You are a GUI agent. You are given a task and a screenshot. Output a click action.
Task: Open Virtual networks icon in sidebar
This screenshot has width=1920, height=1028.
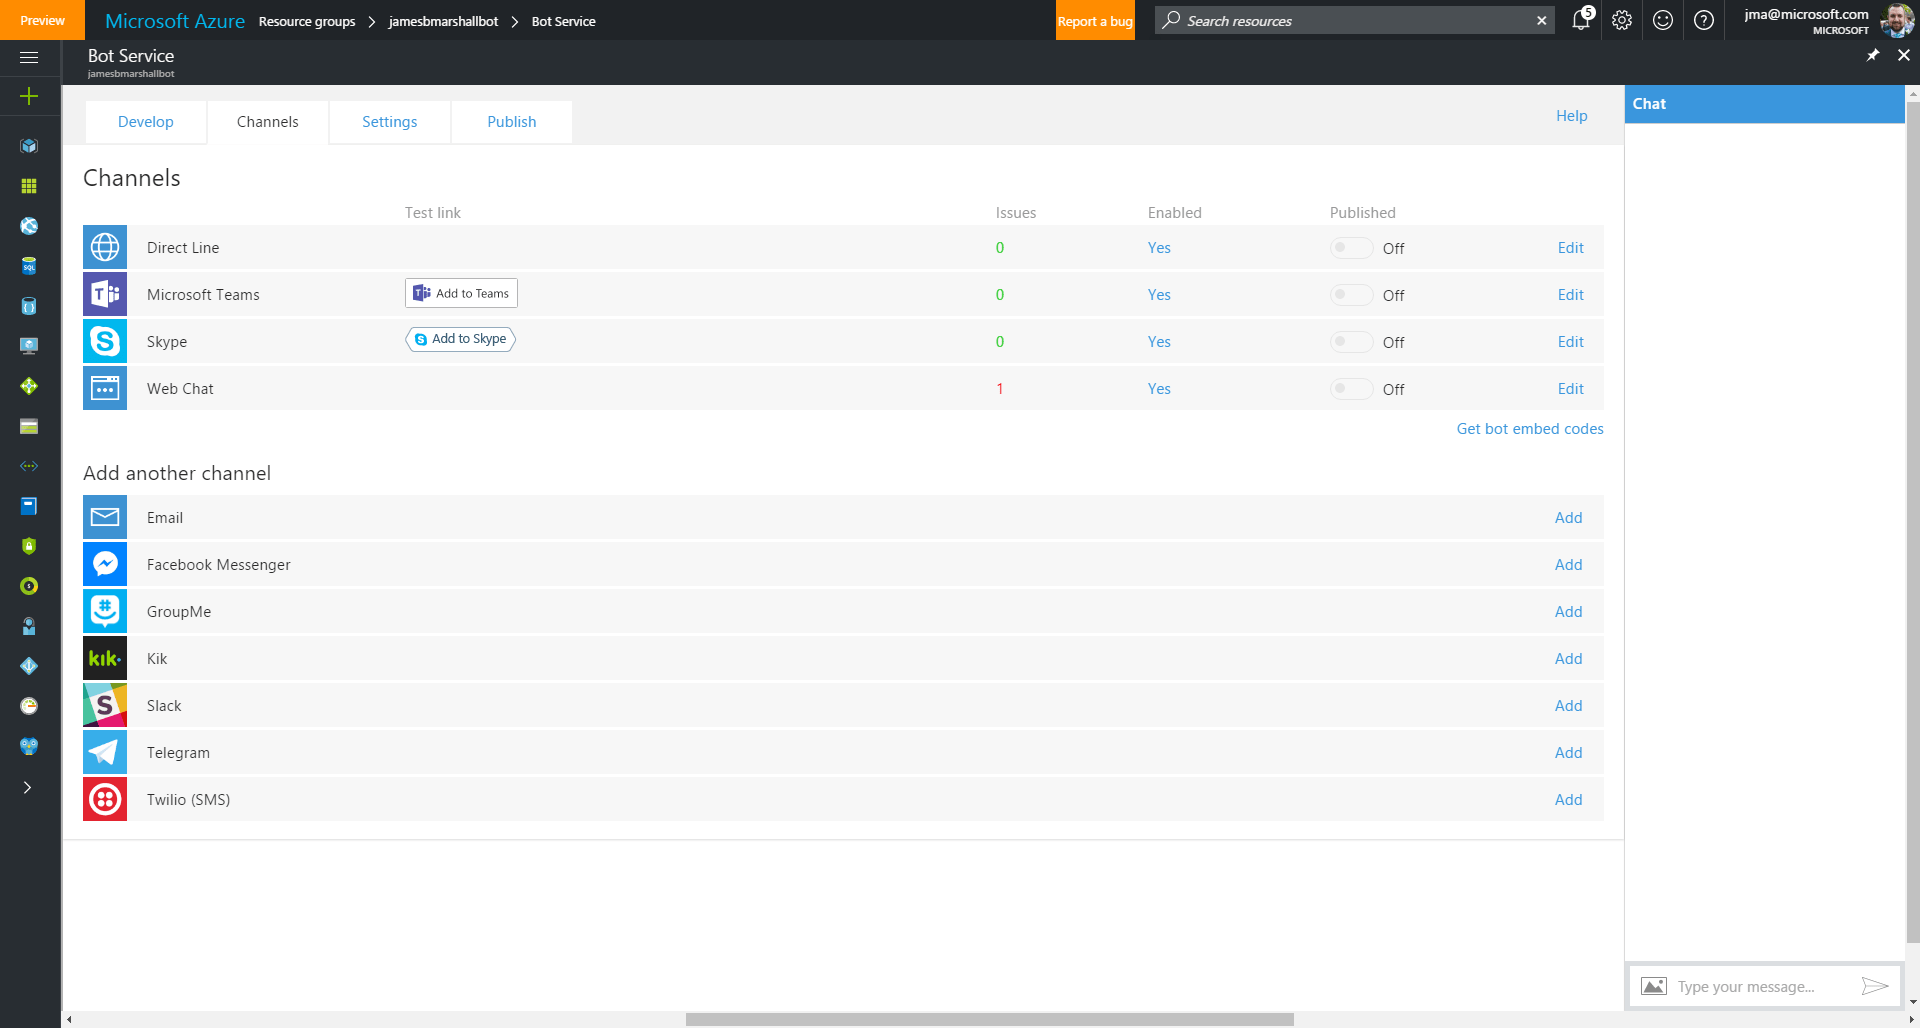(x=29, y=466)
